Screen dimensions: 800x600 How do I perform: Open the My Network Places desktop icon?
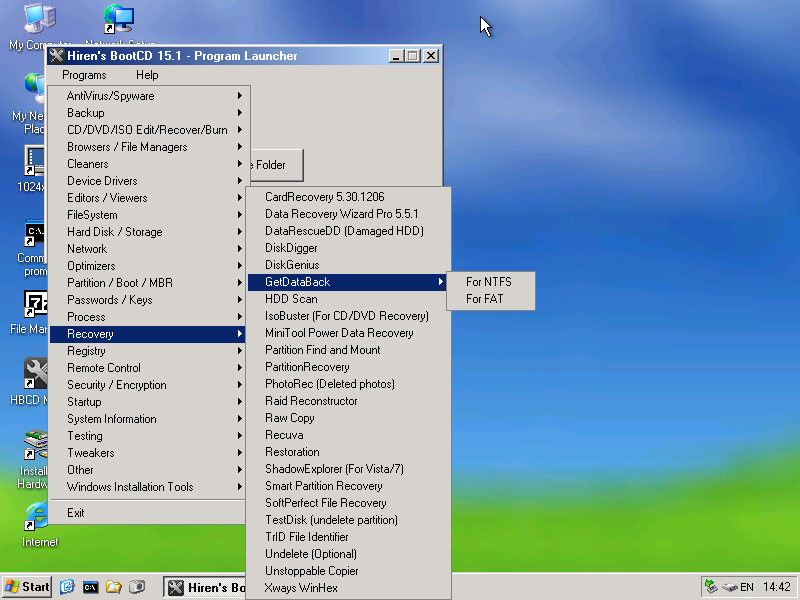[x=35, y=89]
